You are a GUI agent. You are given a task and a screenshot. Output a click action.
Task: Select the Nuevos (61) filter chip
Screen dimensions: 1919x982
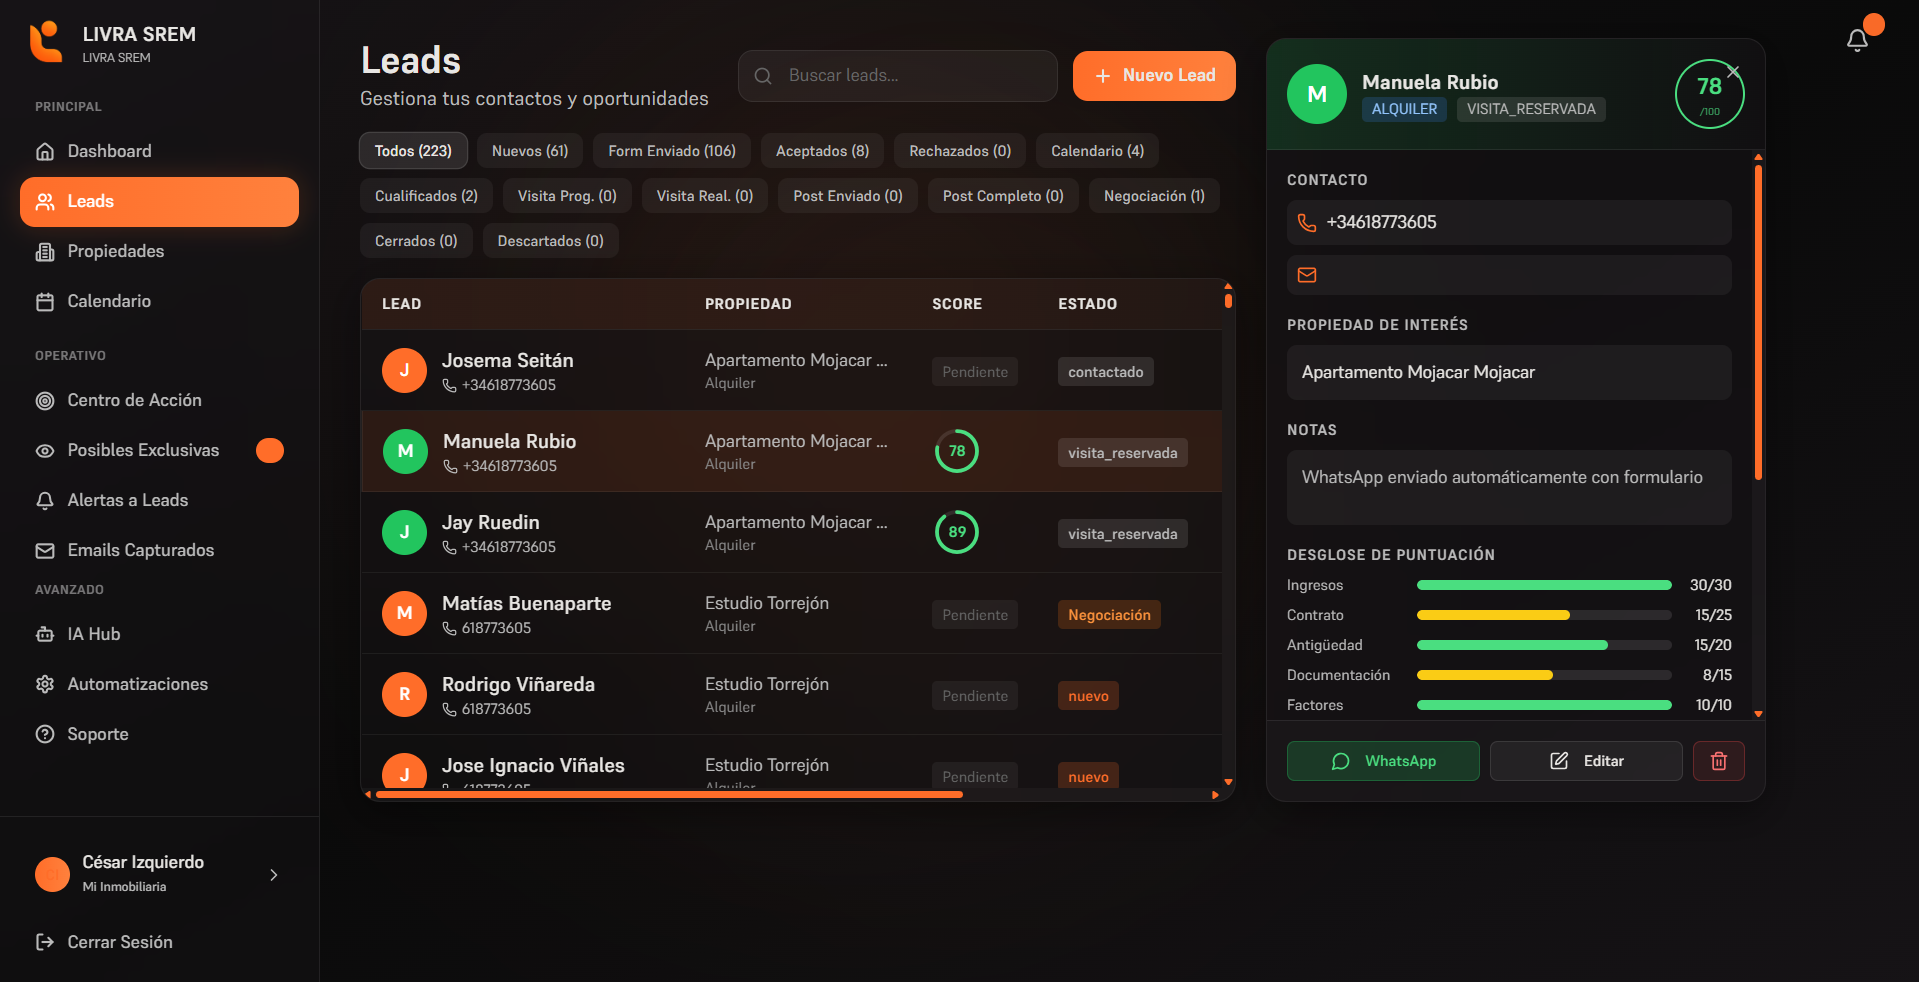coord(529,151)
